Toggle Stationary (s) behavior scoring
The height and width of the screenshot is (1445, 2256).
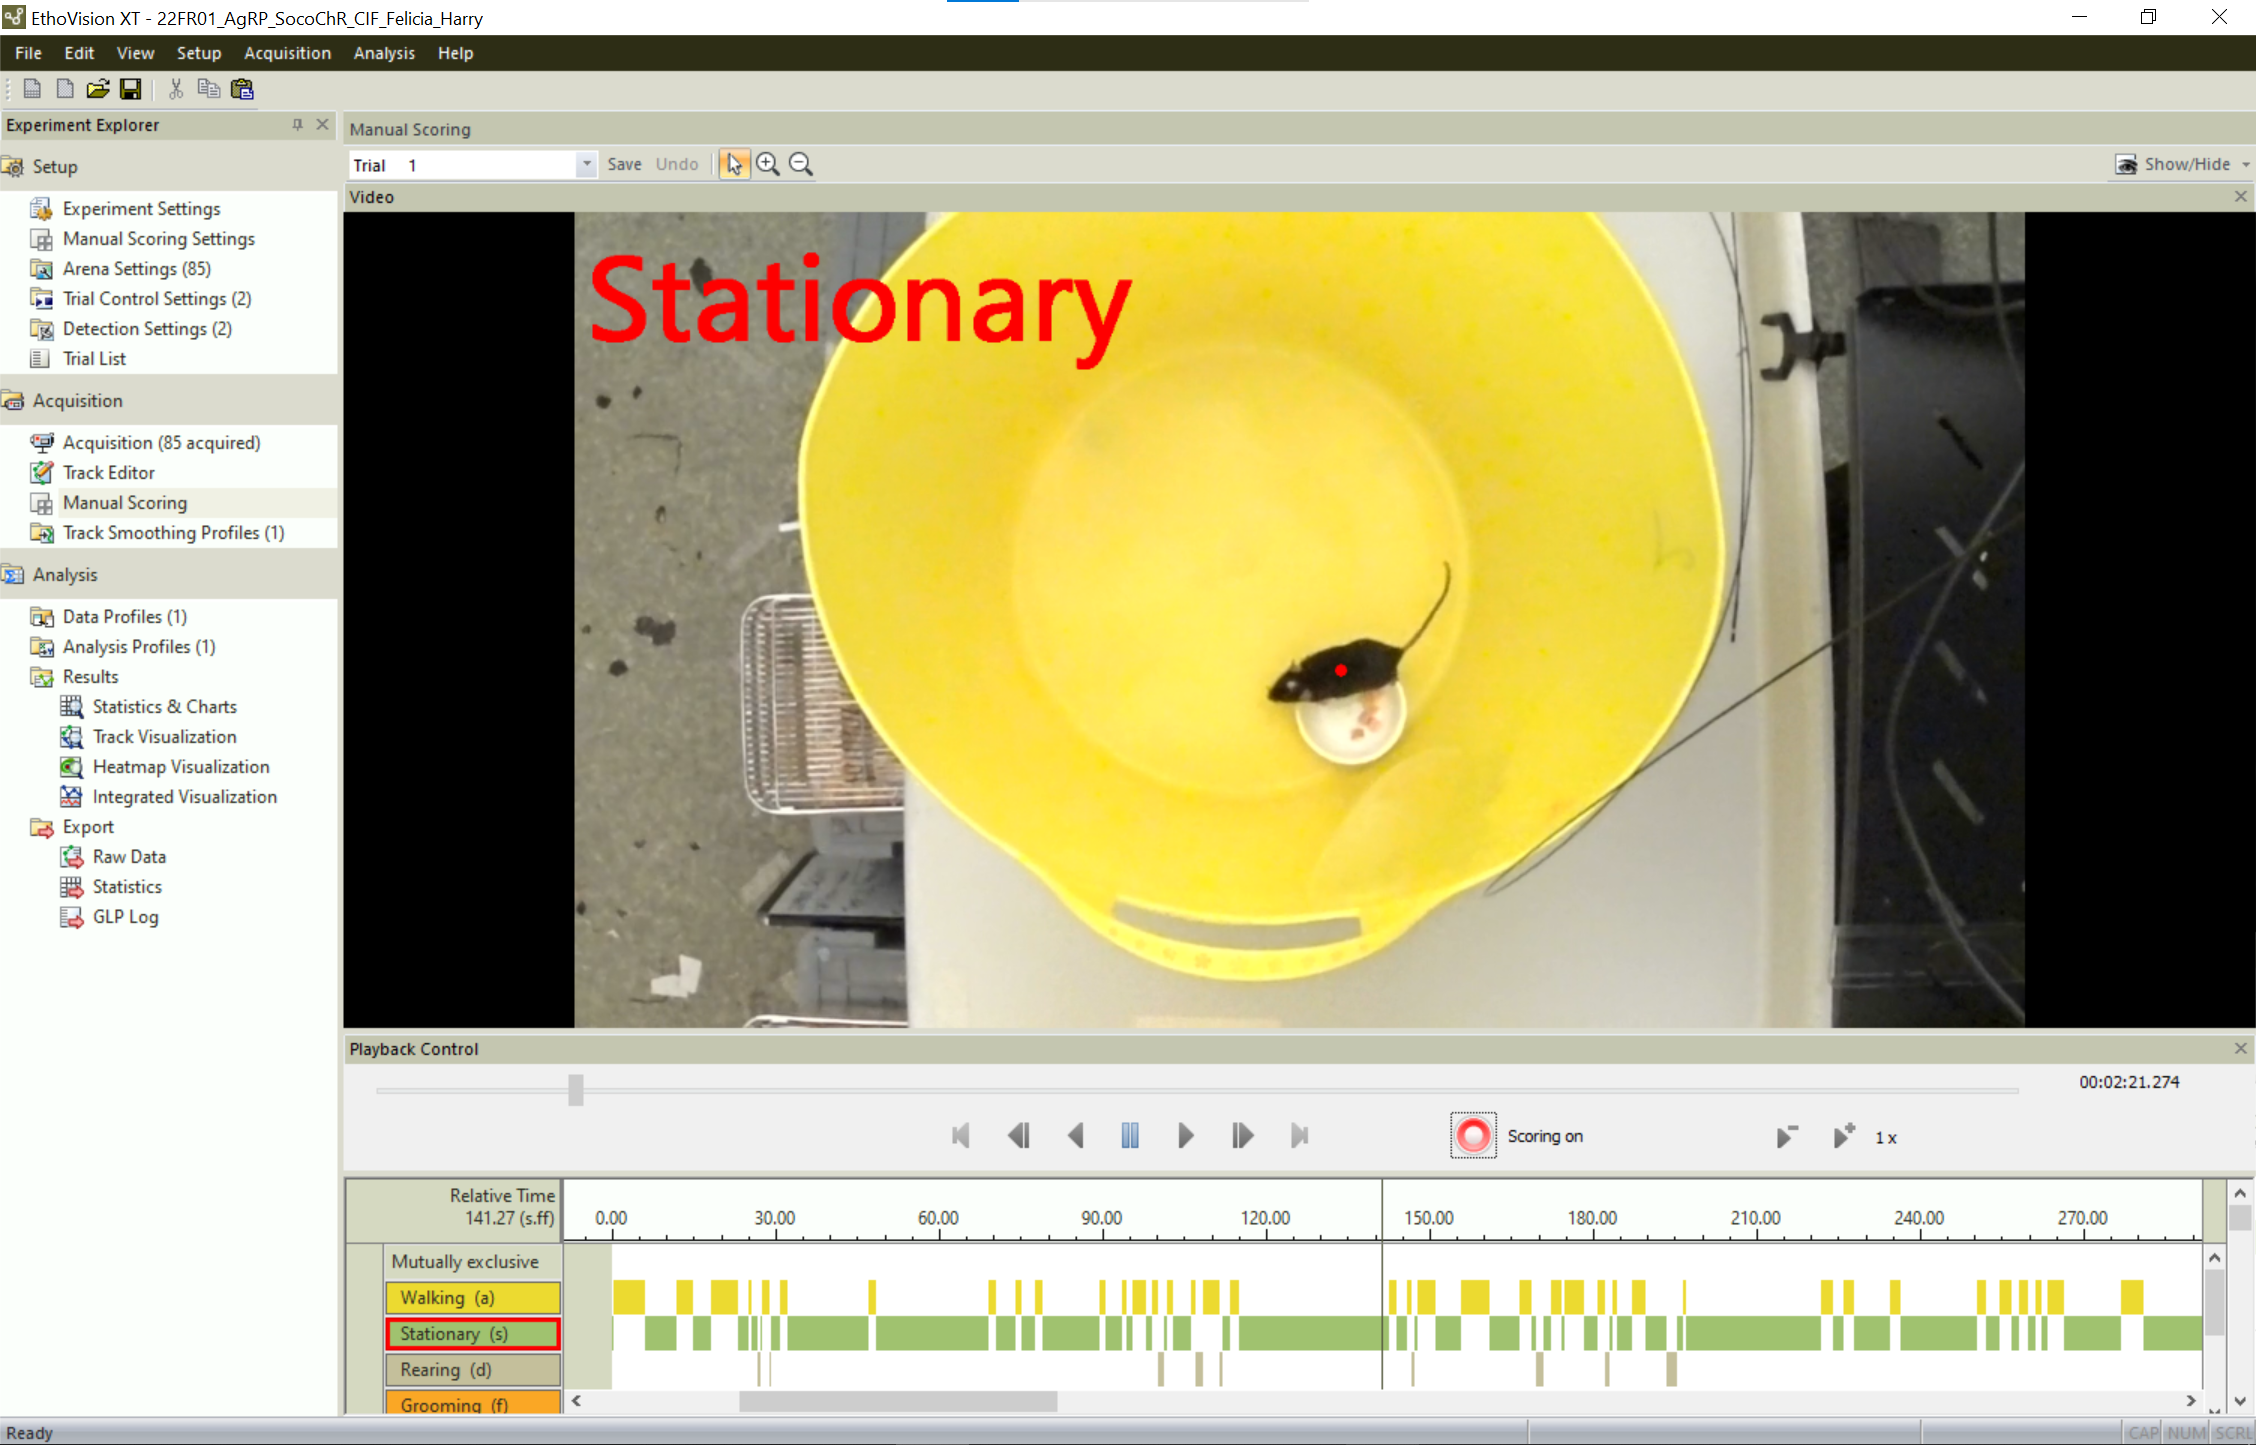tap(472, 1333)
